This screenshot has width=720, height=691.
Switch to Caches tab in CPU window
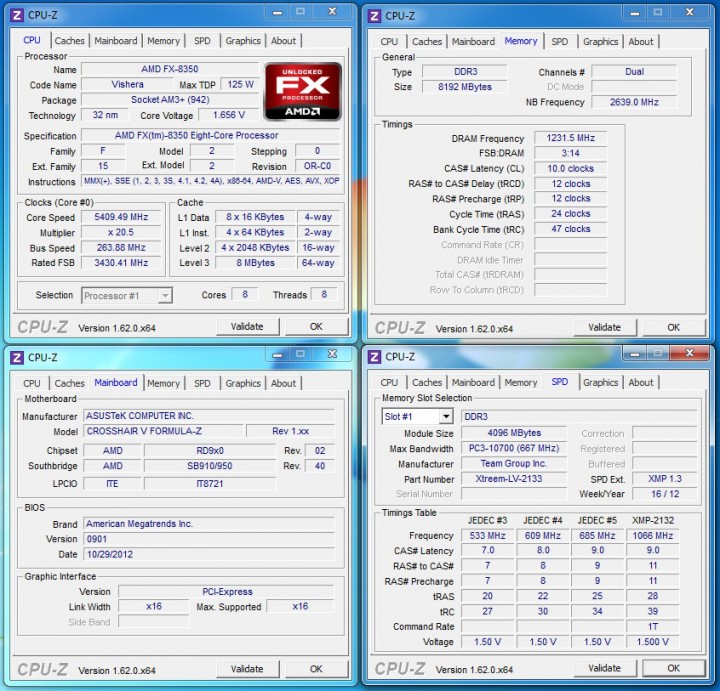[70, 41]
